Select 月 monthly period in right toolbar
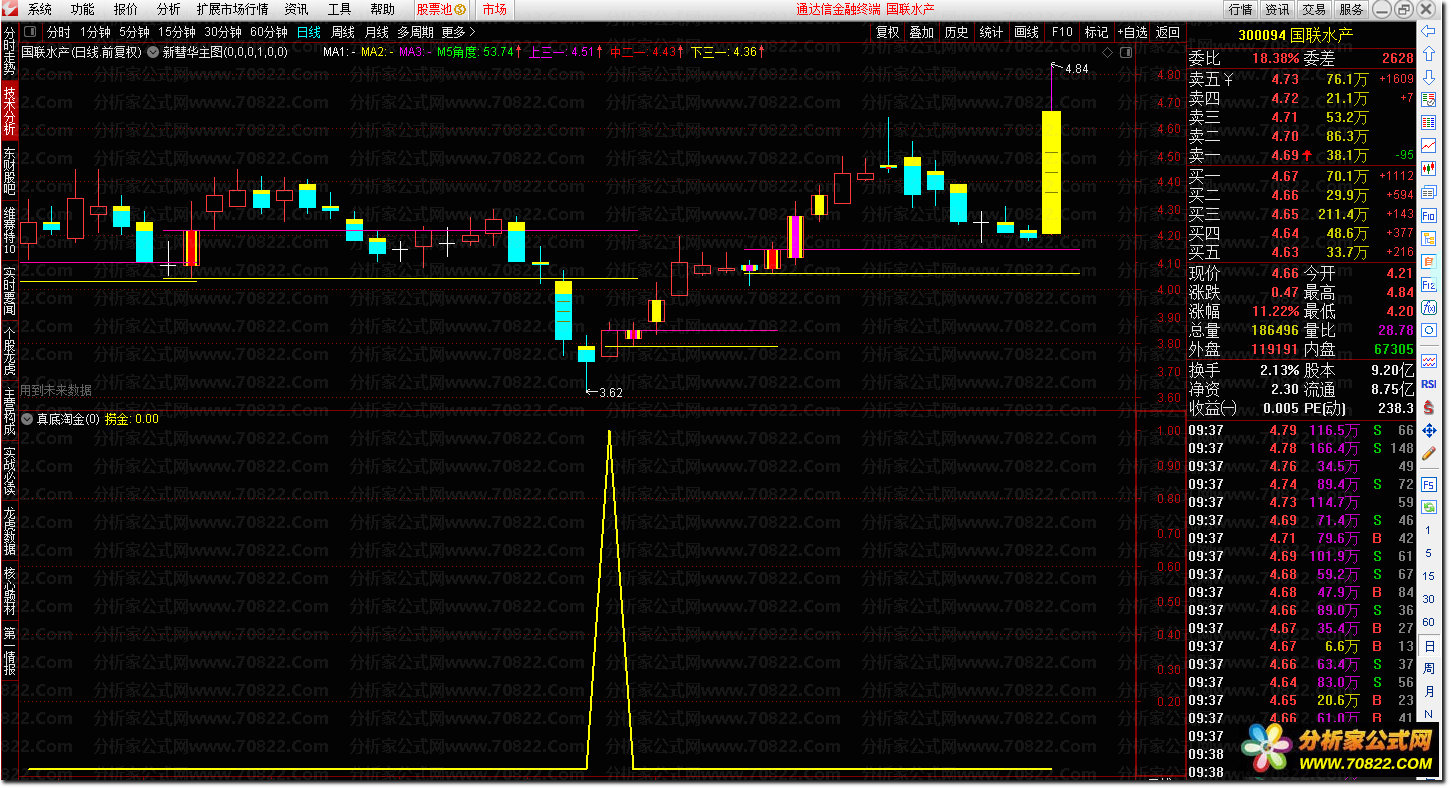This screenshot has width=1451, height=788. [1429, 692]
